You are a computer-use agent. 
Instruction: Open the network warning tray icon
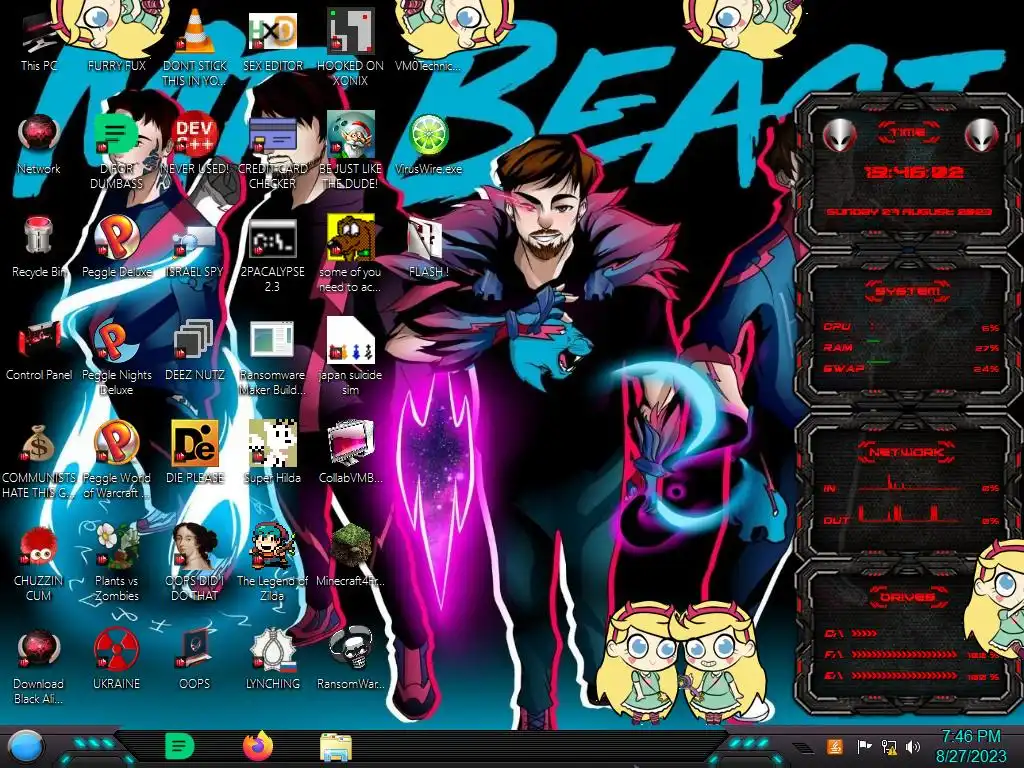click(889, 746)
